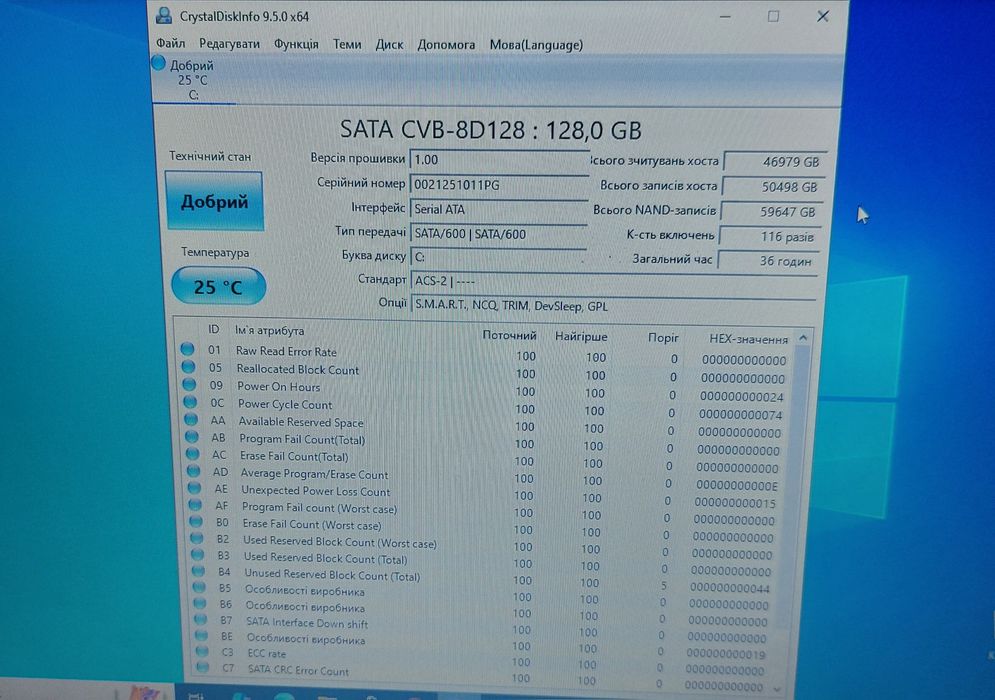Click the power on hours value 36 годин
Image resolution: width=995 pixels, height=700 pixels.
(767, 261)
